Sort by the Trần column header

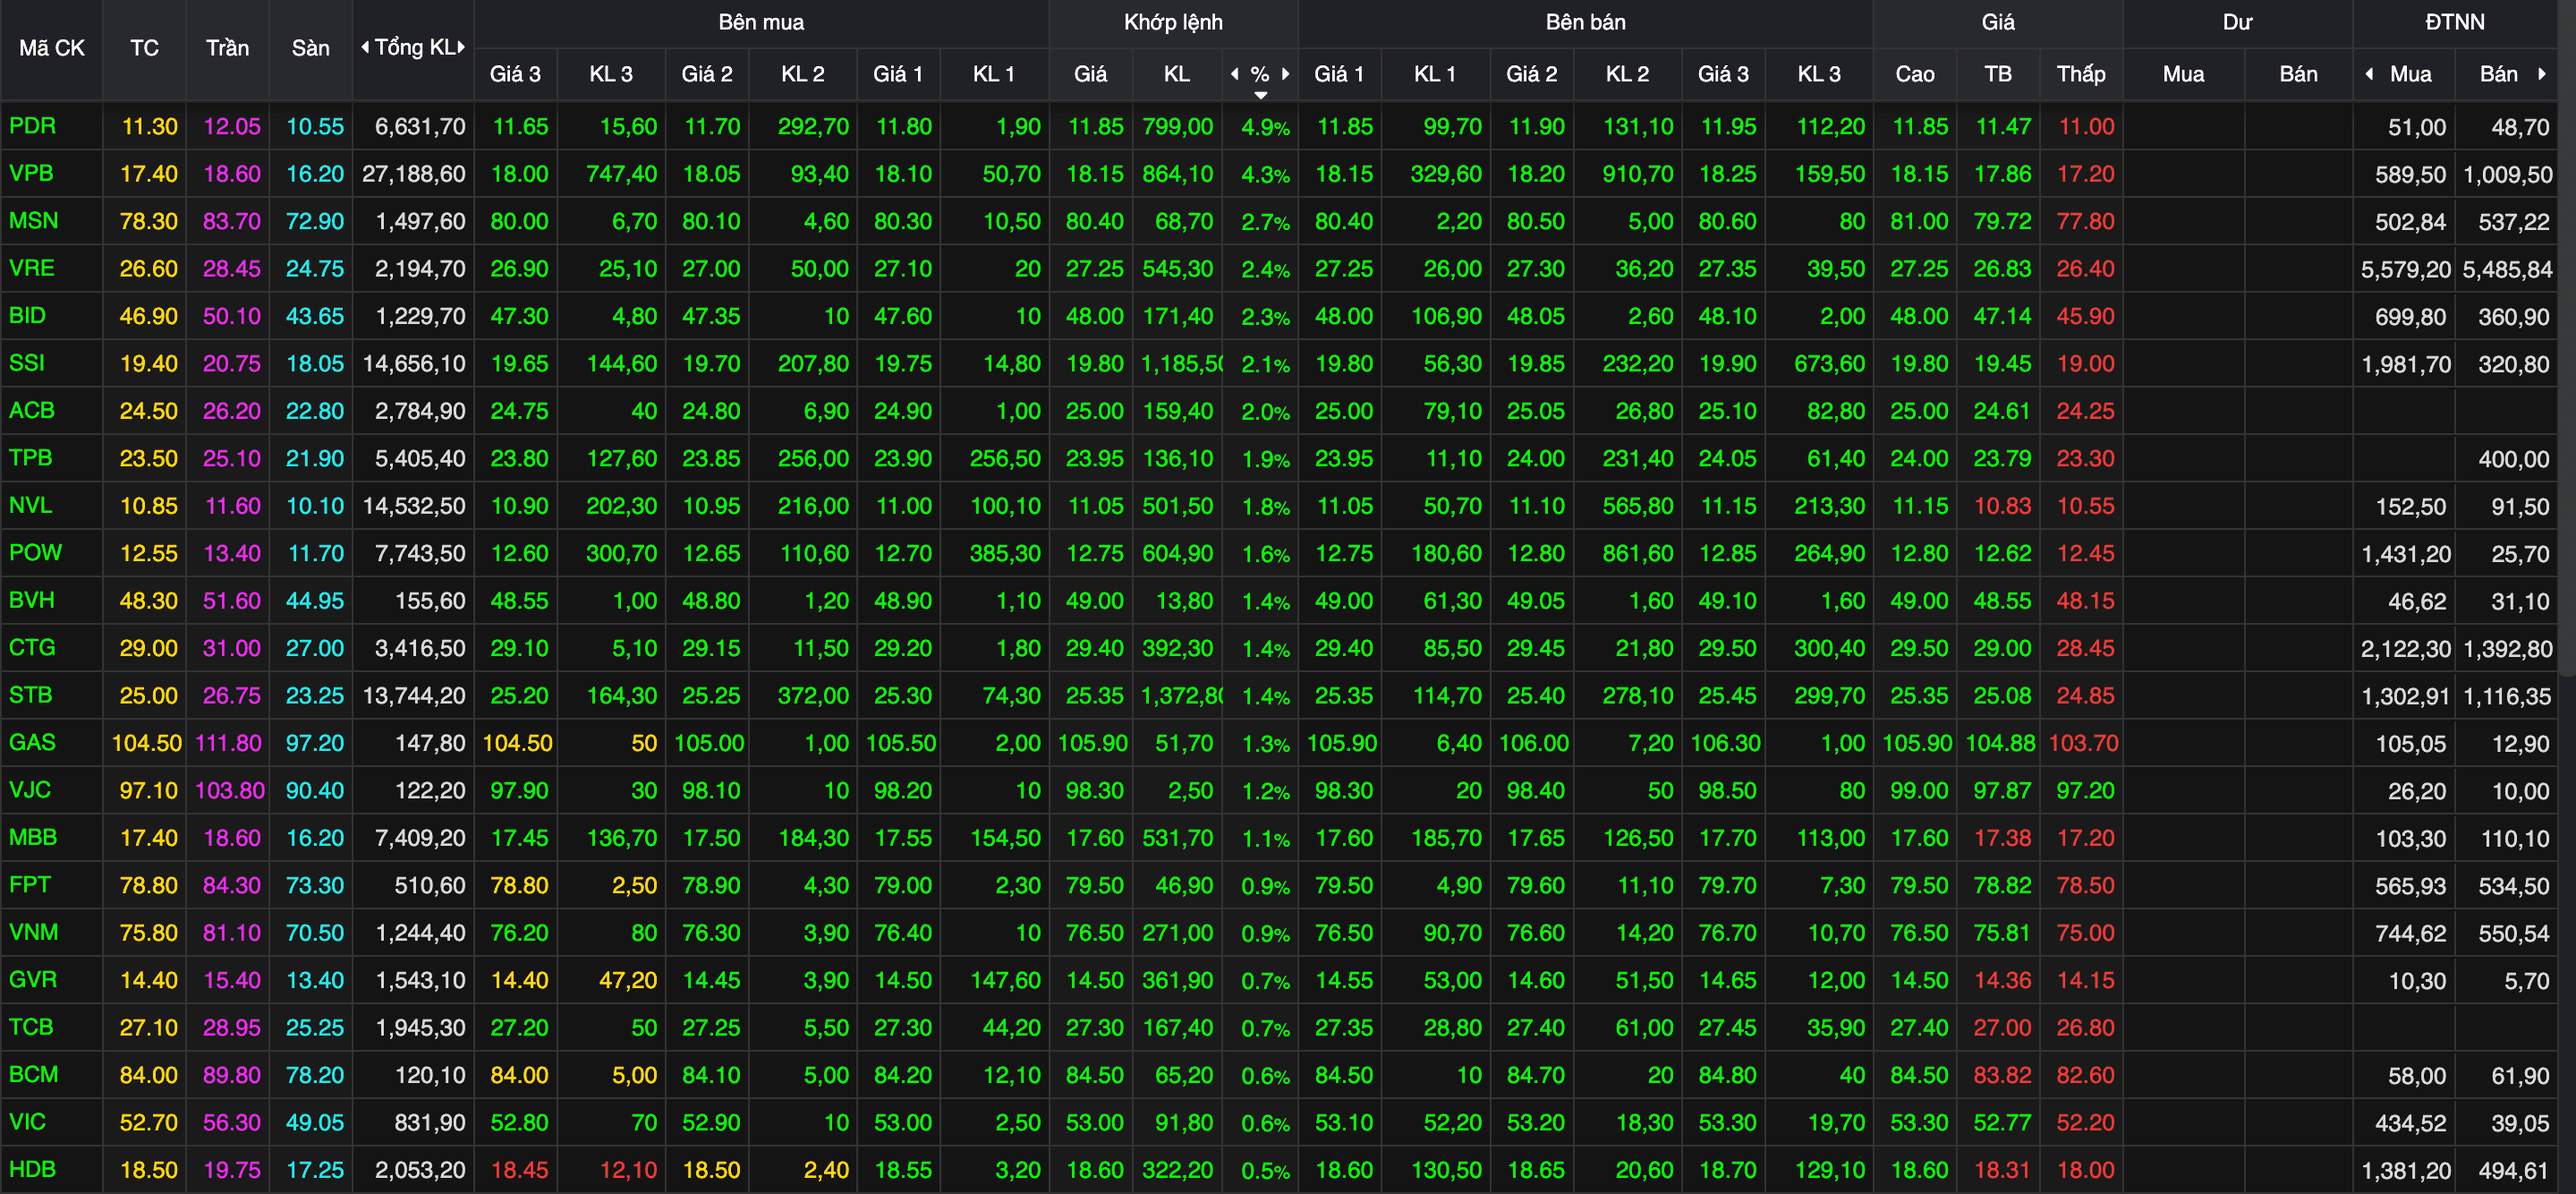[x=227, y=48]
